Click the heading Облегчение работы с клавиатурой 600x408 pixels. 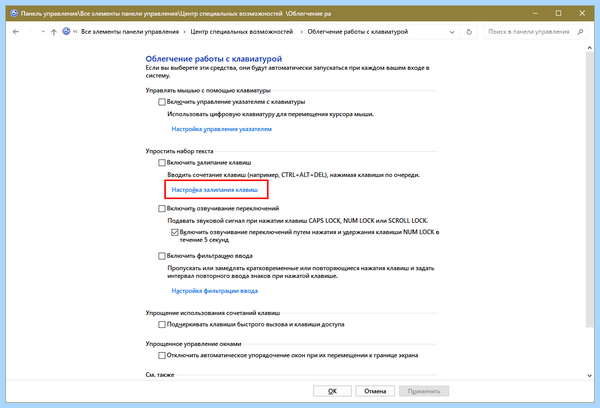(x=214, y=59)
